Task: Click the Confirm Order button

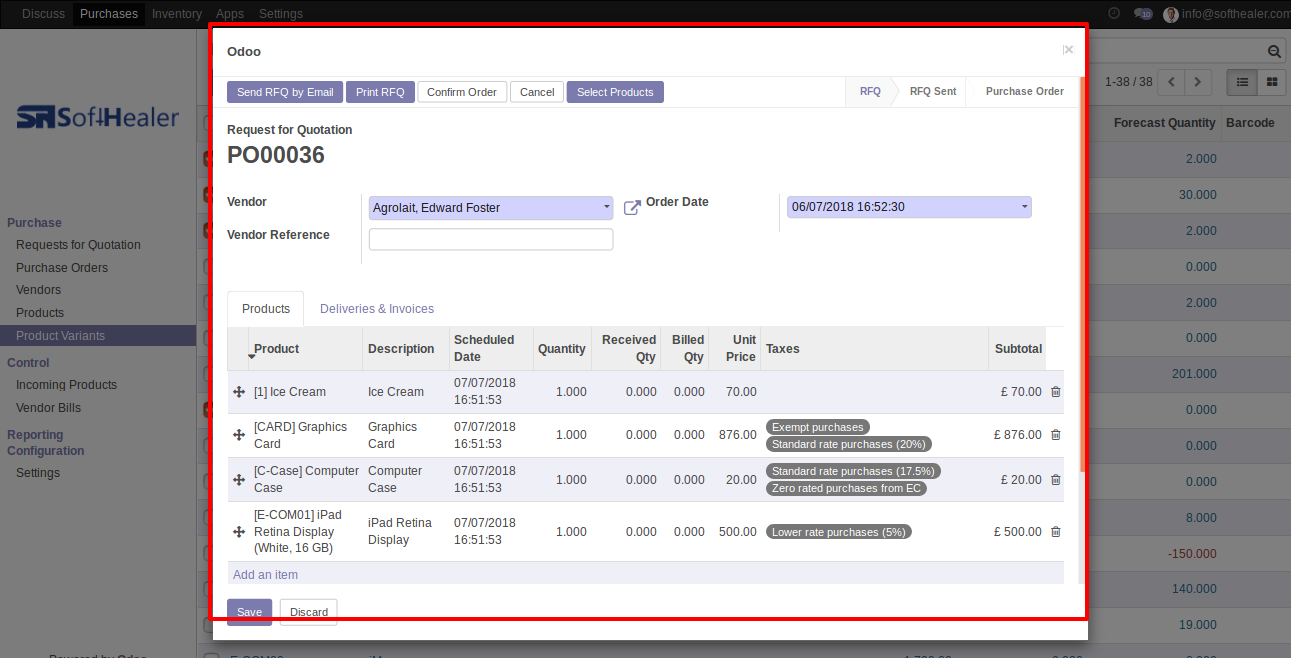Action: [x=462, y=92]
